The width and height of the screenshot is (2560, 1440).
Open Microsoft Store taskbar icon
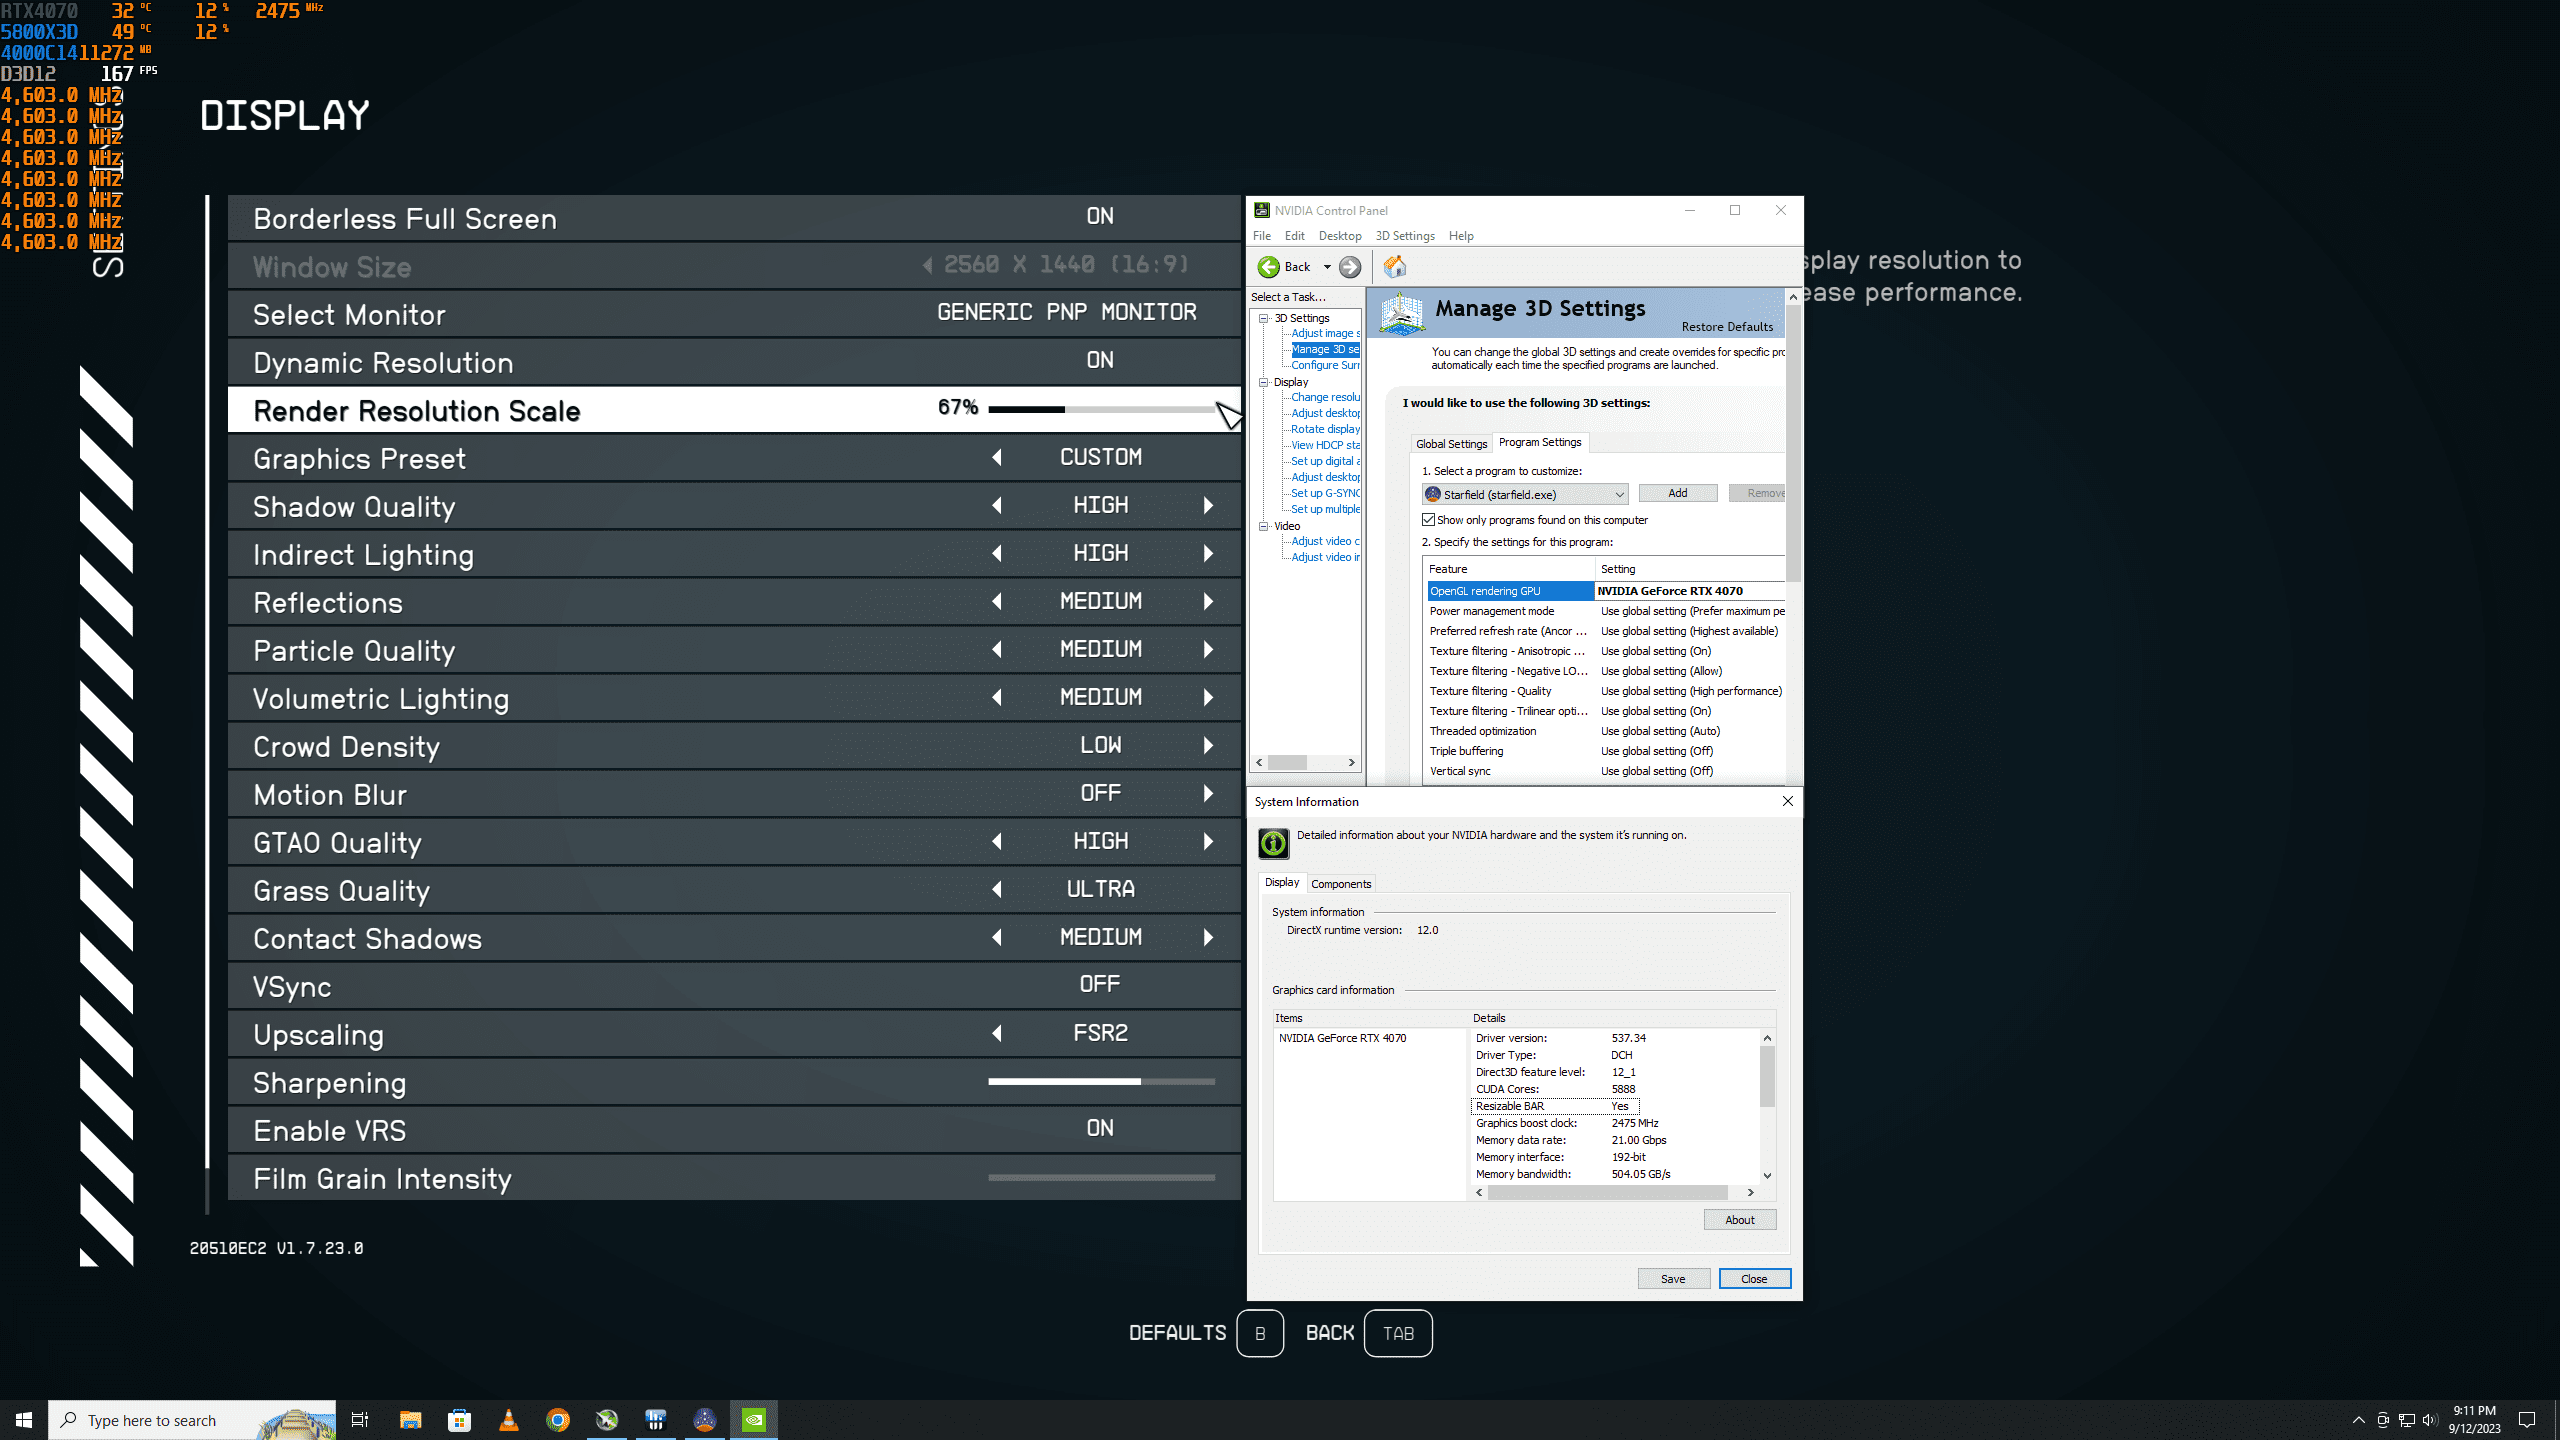pyautogui.click(x=459, y=1420)
